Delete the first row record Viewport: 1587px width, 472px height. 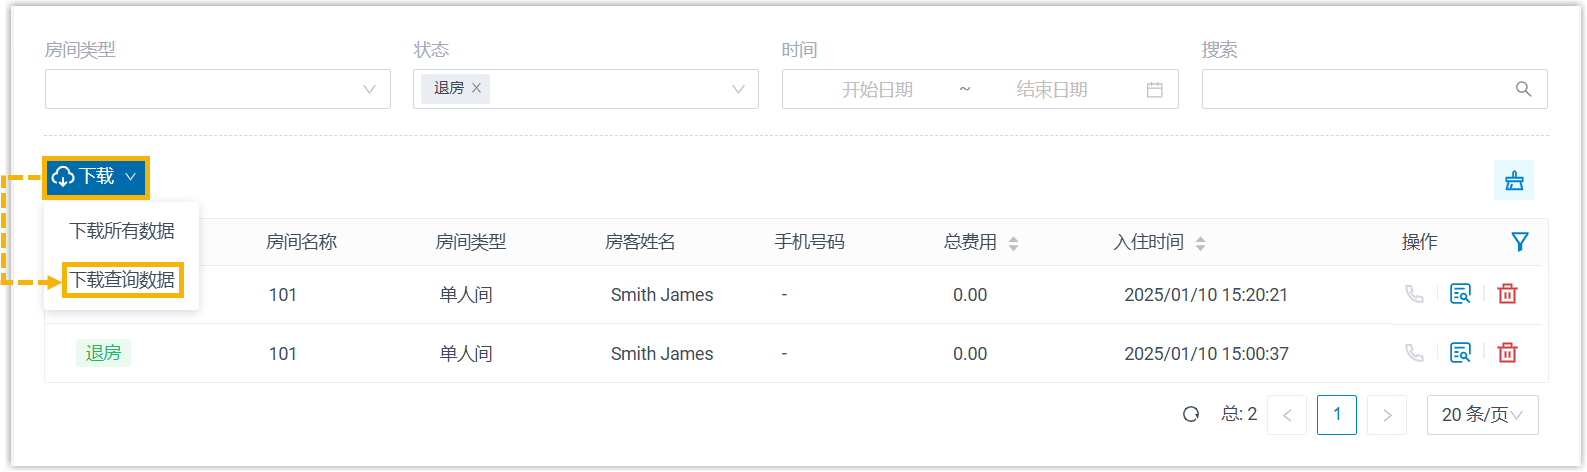click(x=1507, y=294)
